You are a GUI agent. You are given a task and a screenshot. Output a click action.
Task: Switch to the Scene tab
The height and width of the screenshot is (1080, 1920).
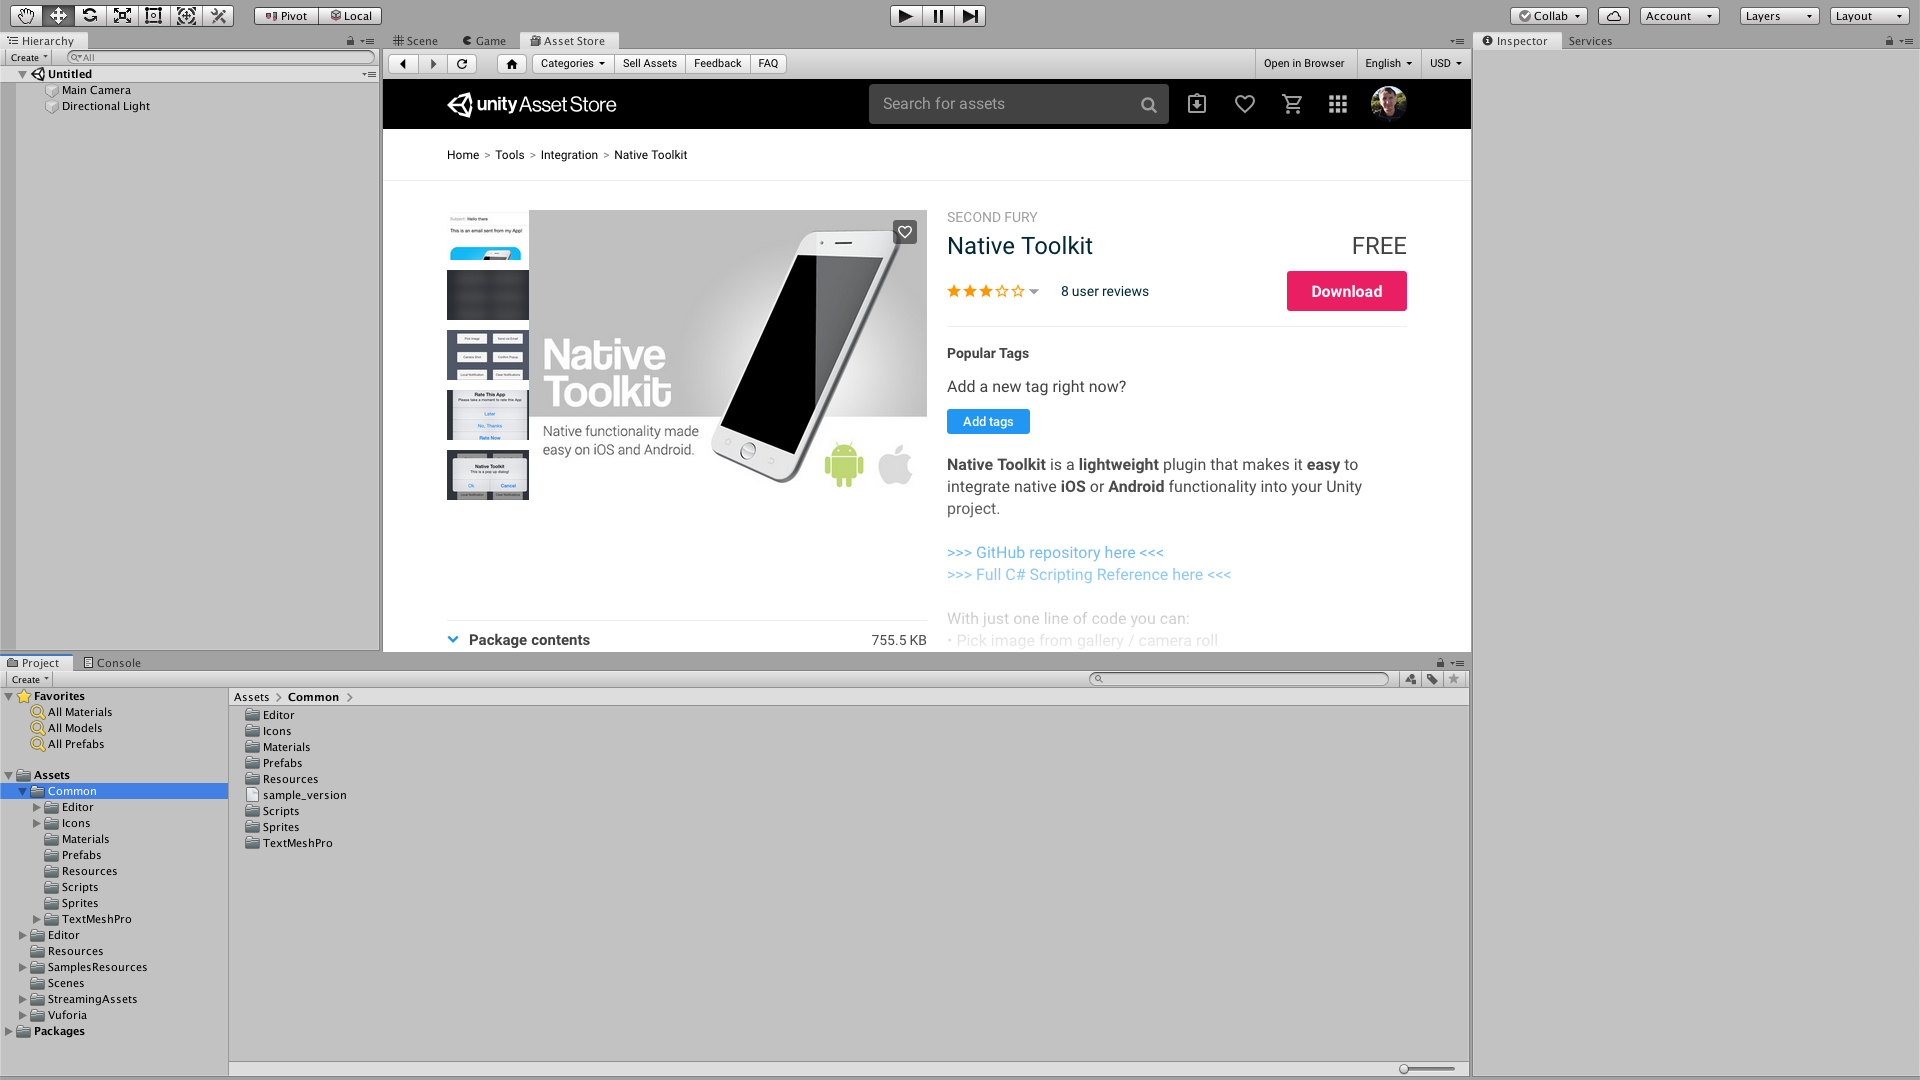(415, 41)
